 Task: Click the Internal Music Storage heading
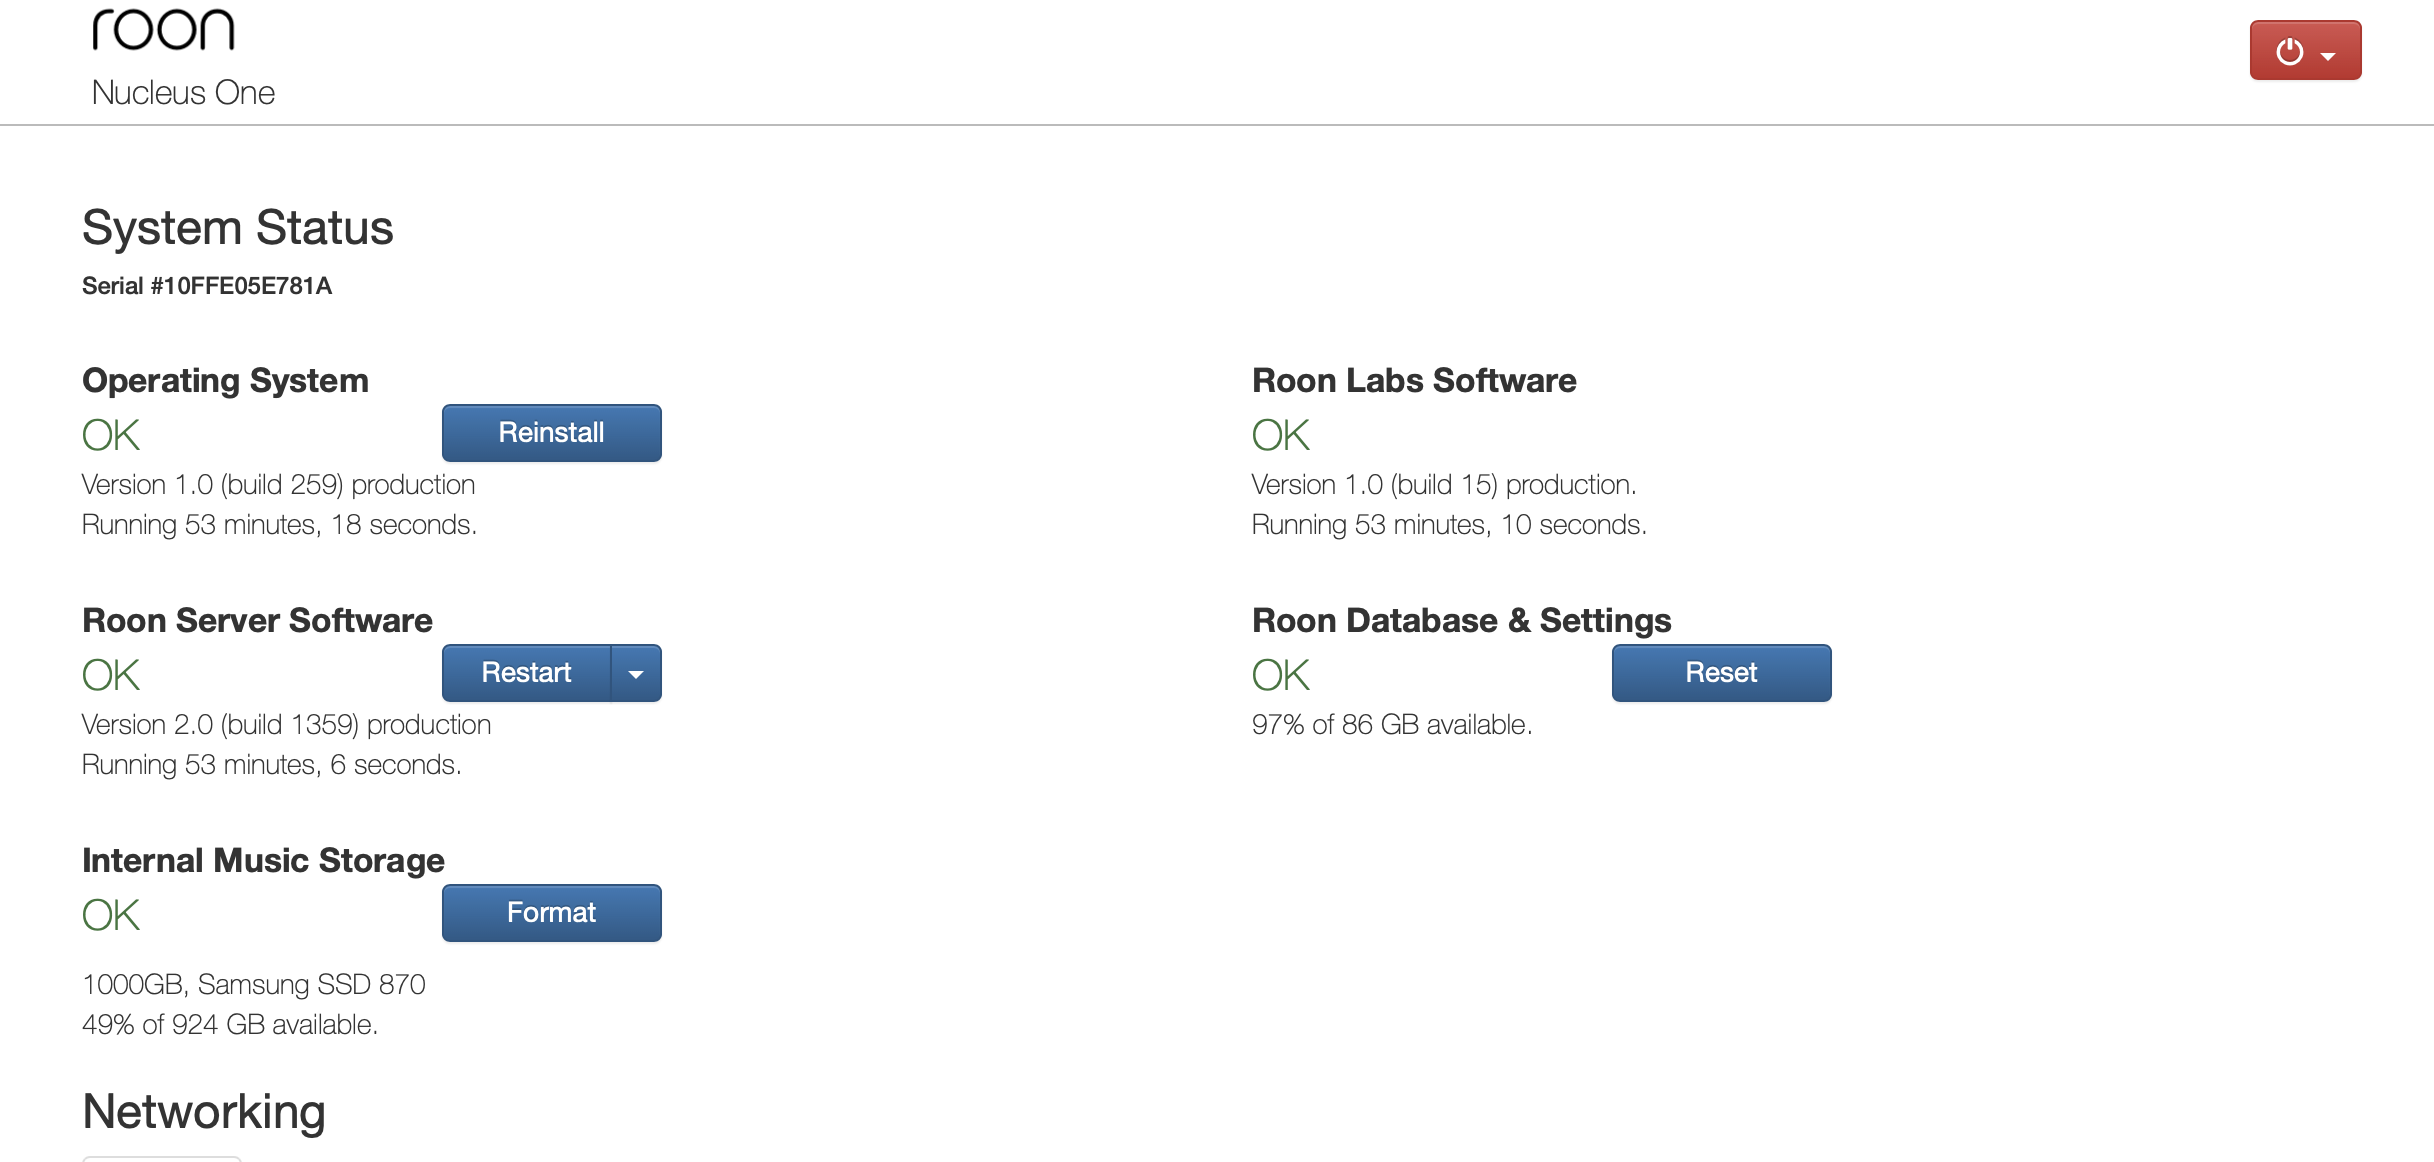[263, 861]
